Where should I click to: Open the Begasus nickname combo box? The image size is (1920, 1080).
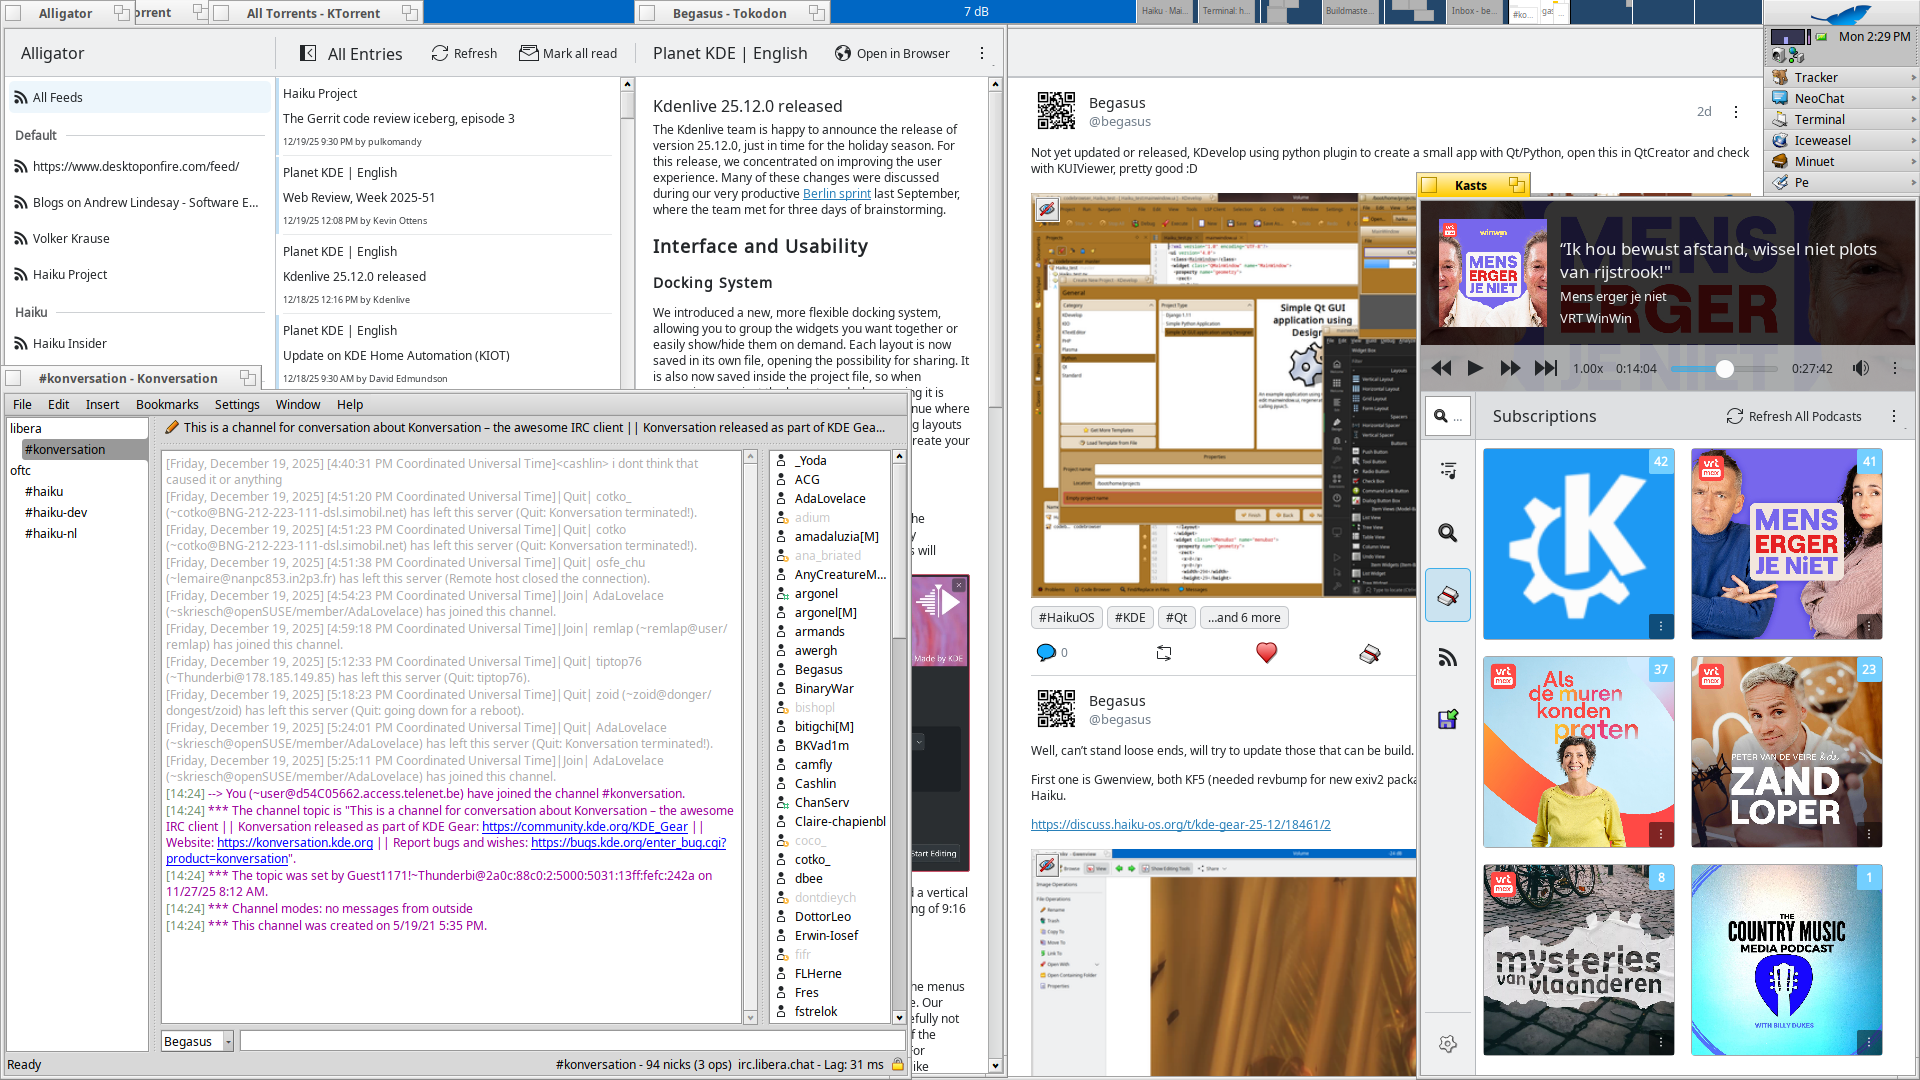tap(197, 1041)
